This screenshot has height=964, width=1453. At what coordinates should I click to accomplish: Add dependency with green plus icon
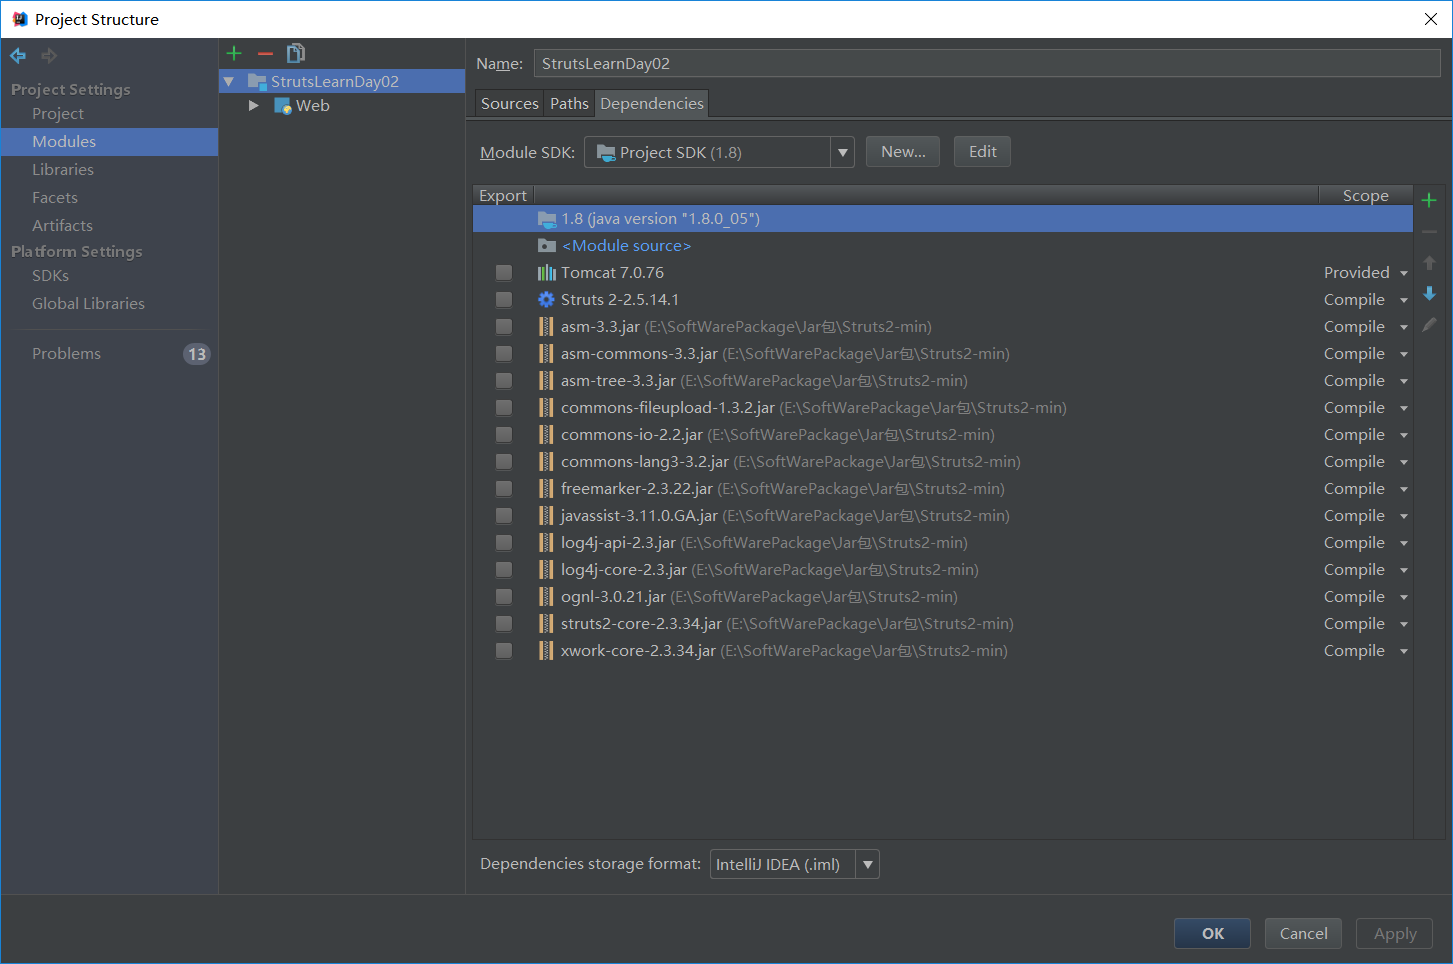tap(1429, 200)
